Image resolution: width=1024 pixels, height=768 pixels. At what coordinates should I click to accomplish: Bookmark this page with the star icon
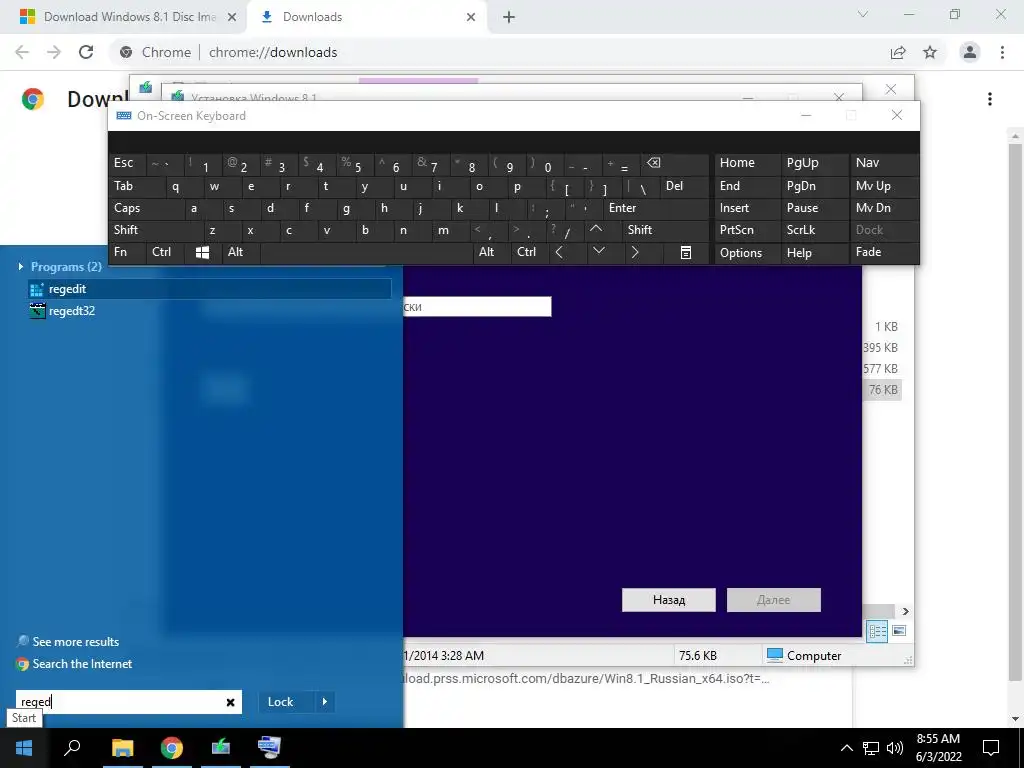click(930, 52)
